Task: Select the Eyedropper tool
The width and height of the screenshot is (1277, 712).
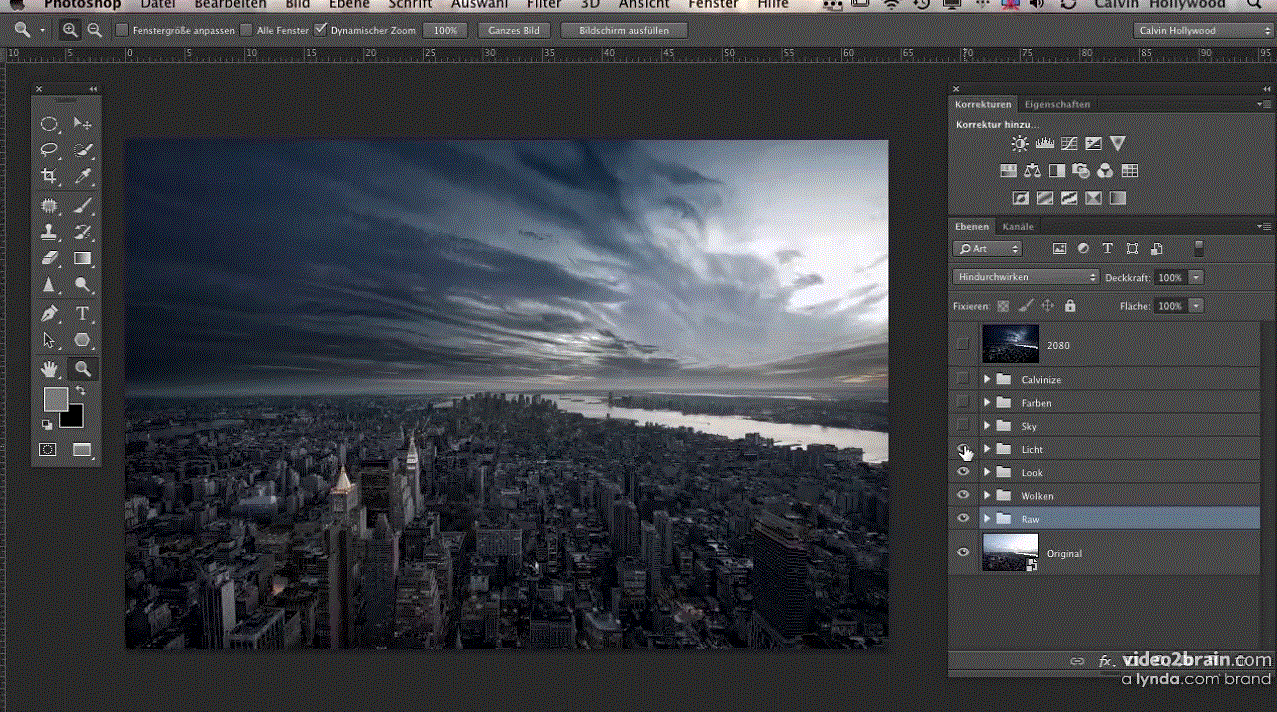Action: [83, 176]
